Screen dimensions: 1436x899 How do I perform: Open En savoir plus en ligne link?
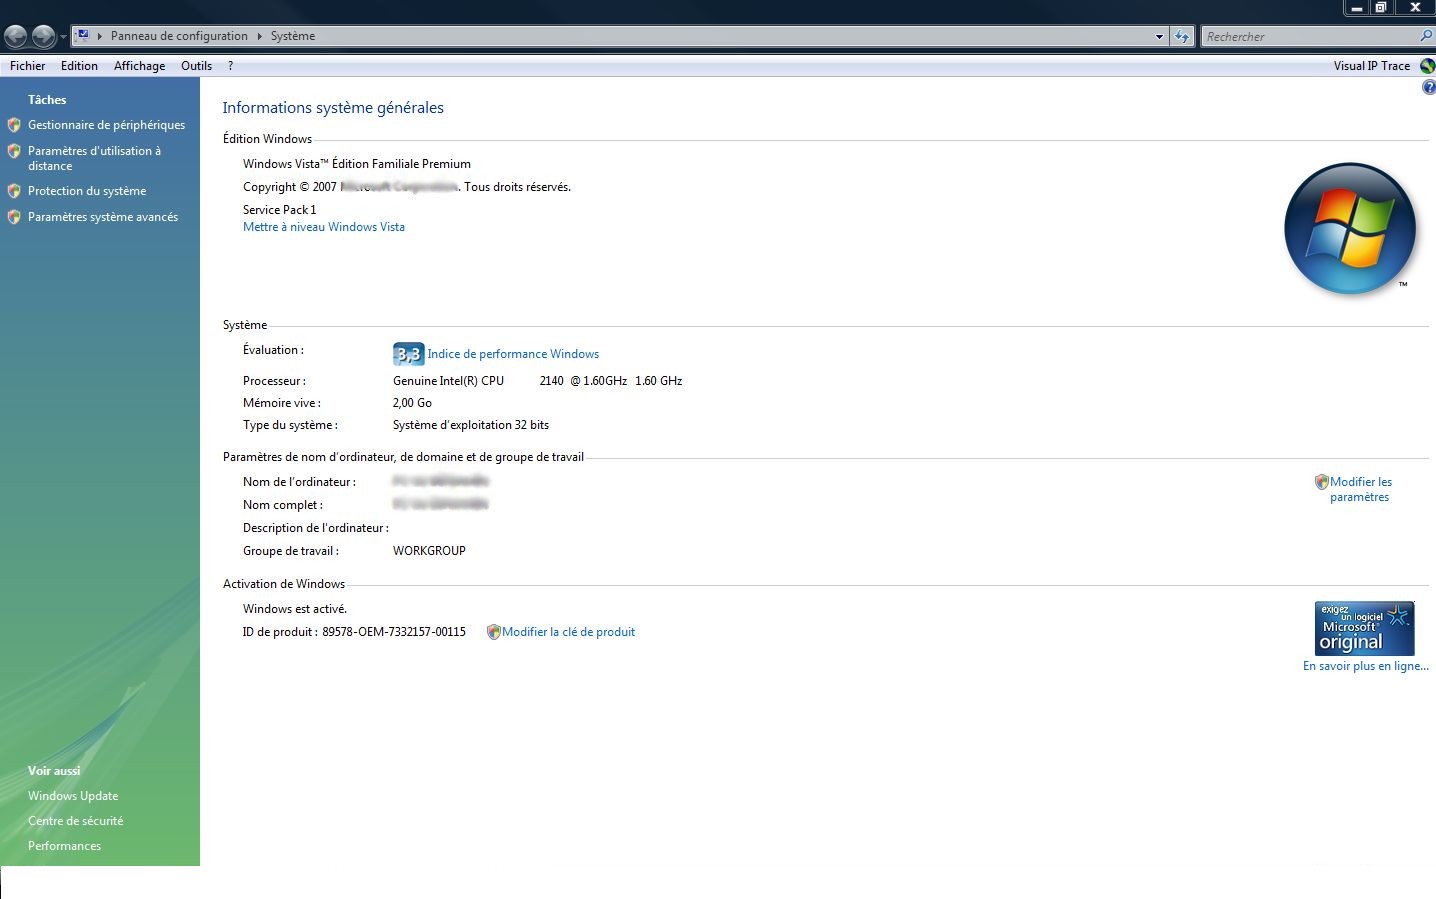1365,666
